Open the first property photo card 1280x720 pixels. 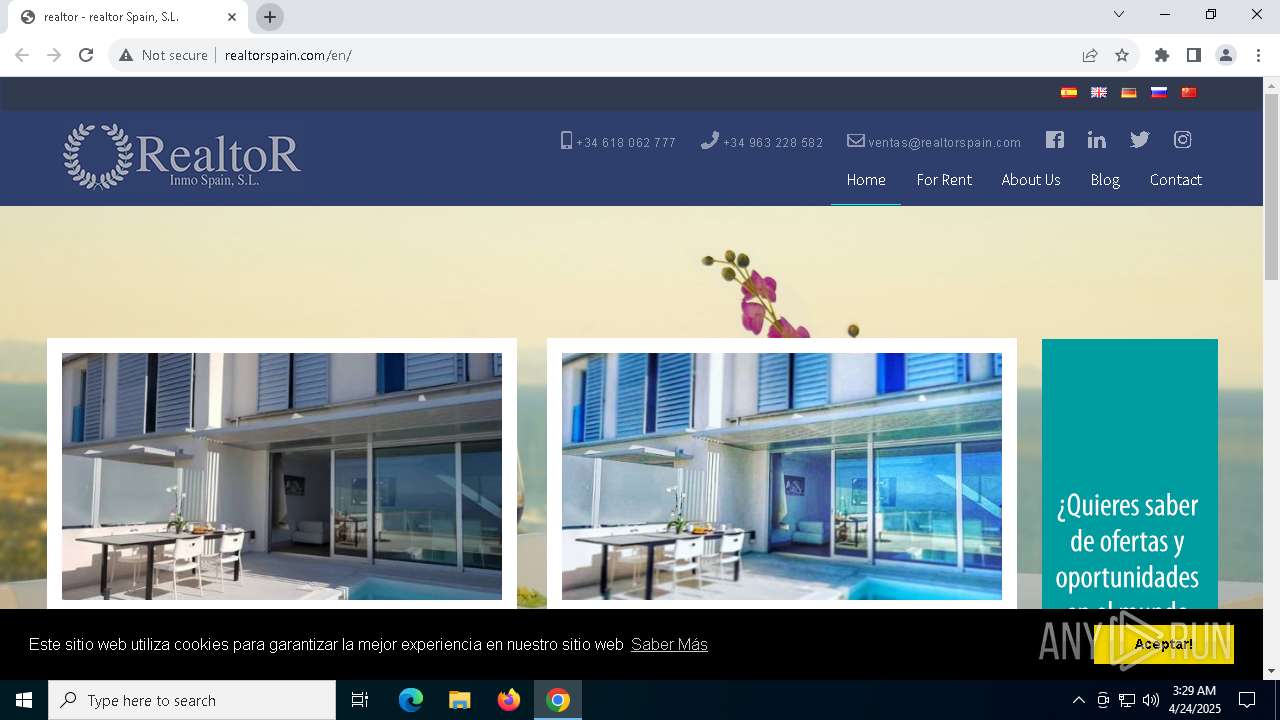282,476
